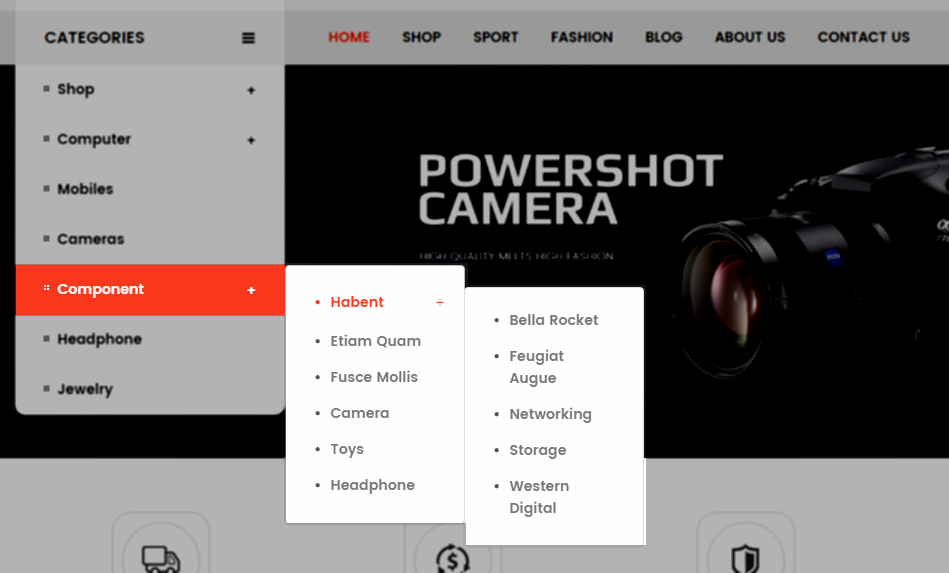
Task: Click the delivery truck icon
Action: (x=160, y=558)
